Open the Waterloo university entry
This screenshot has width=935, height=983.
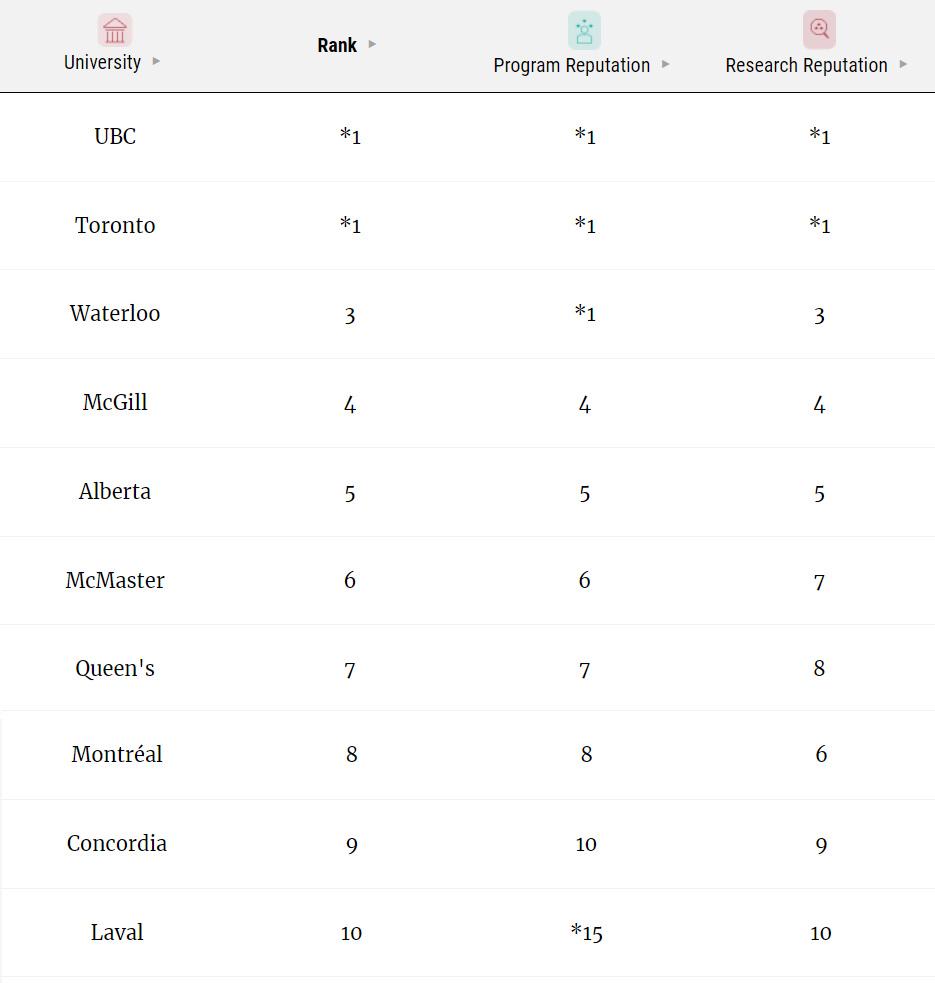click(x=115, y=313)
